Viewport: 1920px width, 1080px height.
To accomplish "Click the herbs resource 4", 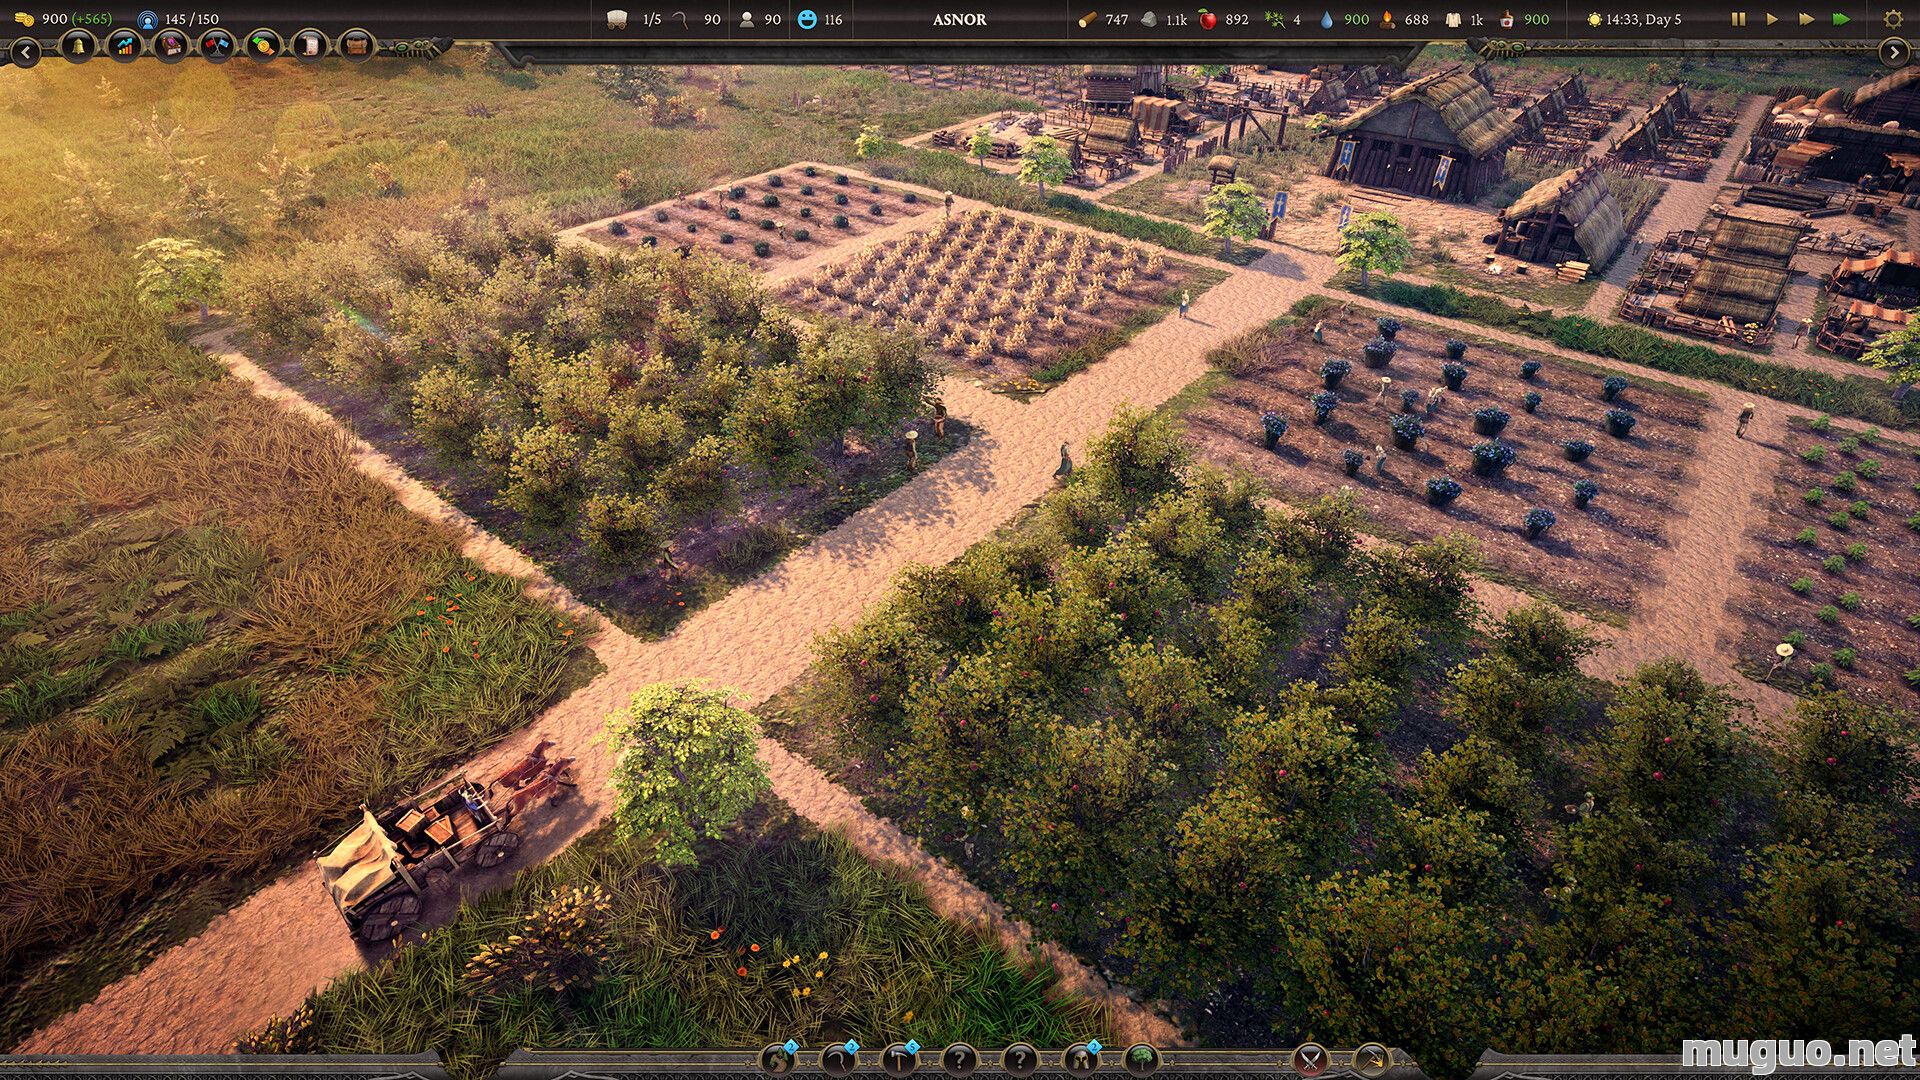I will pos(1283,19).
